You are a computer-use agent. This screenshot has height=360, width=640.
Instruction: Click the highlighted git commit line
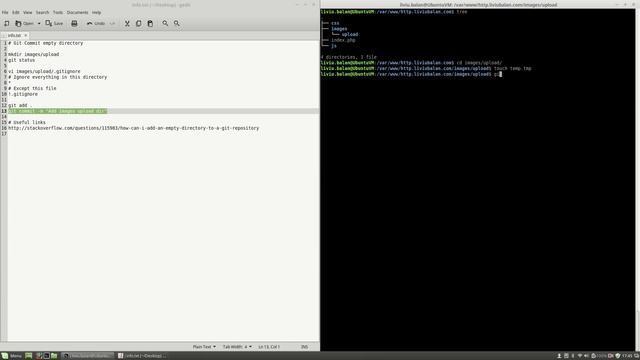point(58,111)
